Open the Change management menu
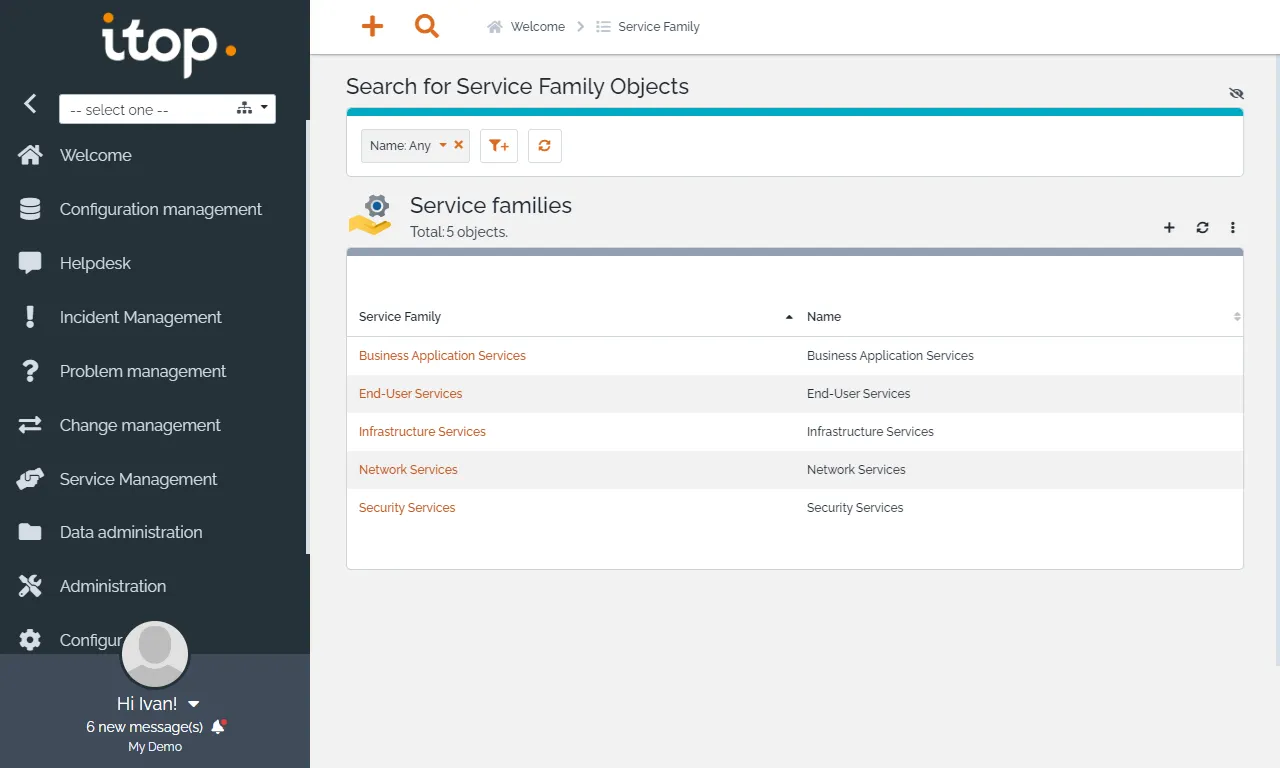Viewport: 1280px width, 768px height. point(140,425)
